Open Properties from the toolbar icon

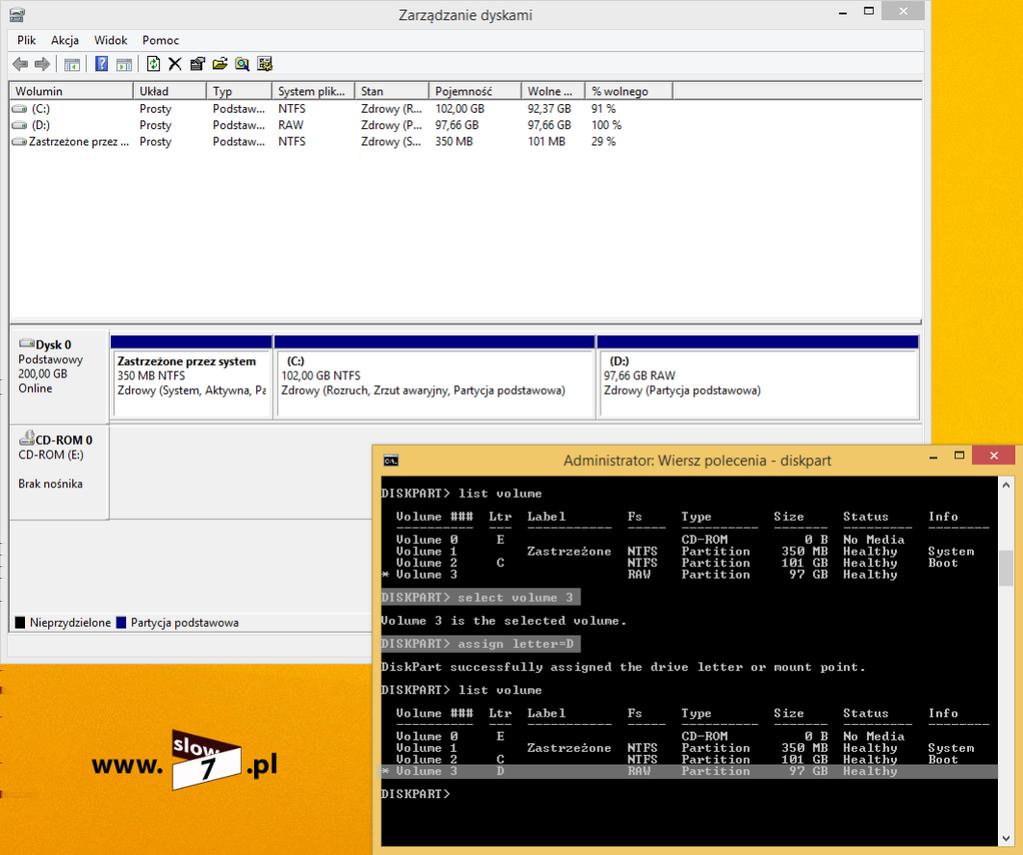point(197,64)
